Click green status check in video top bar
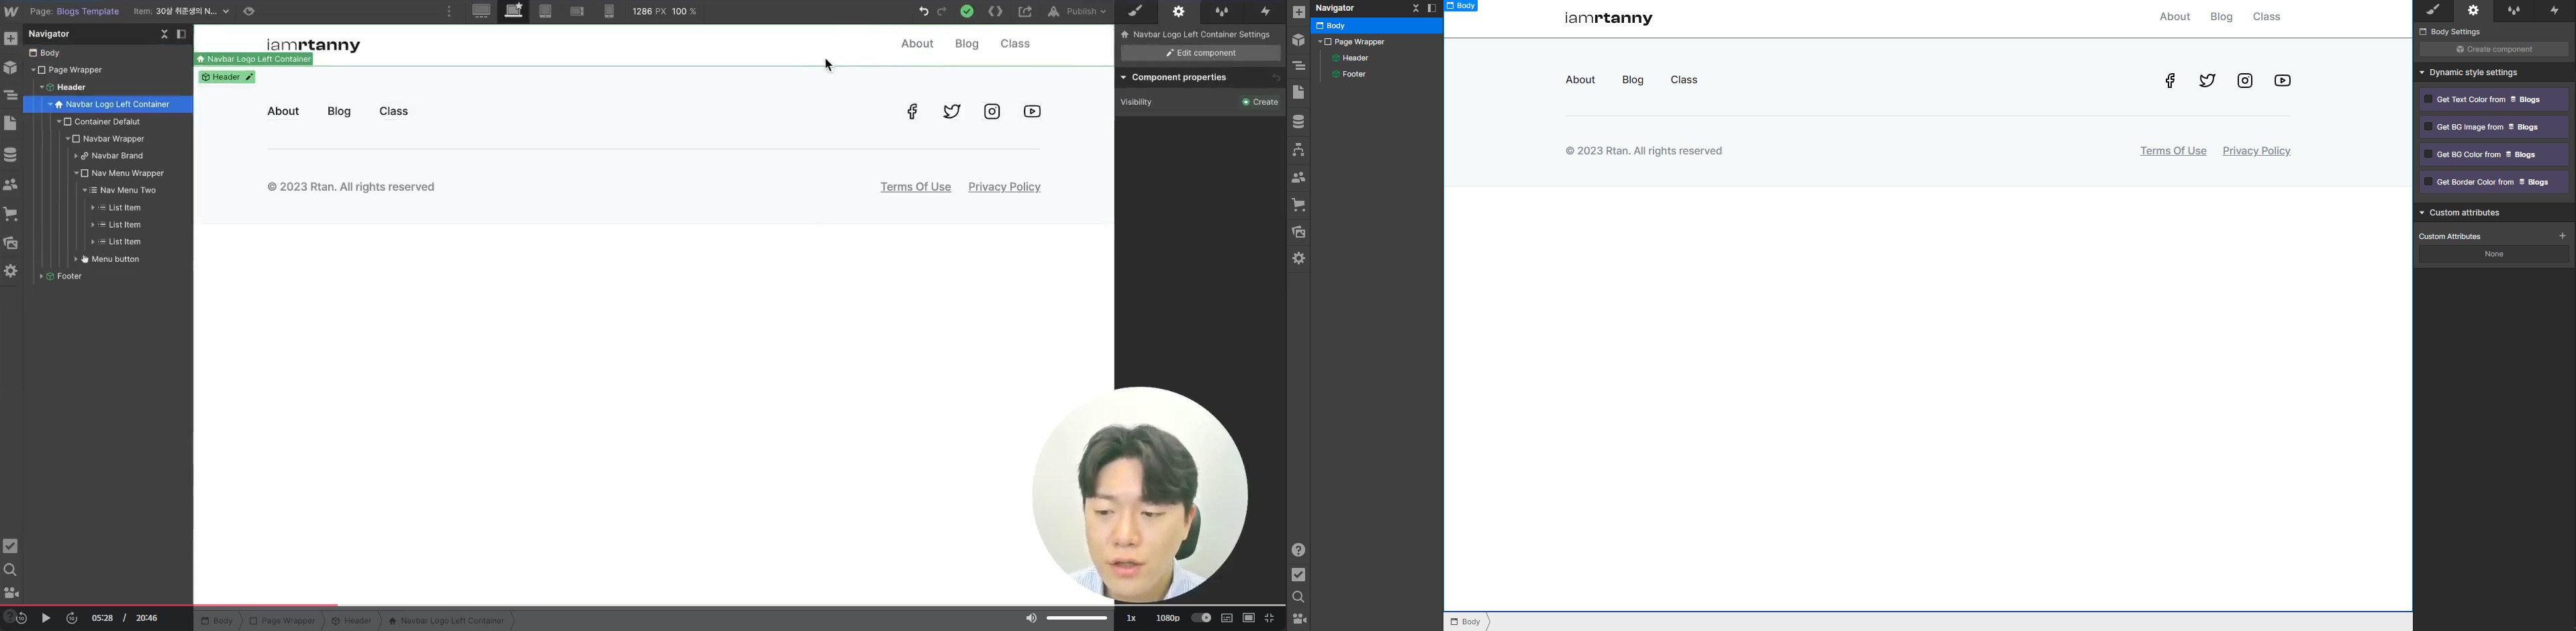The height and width of the screenshot is (631, 2576). (x=967, y=12)
